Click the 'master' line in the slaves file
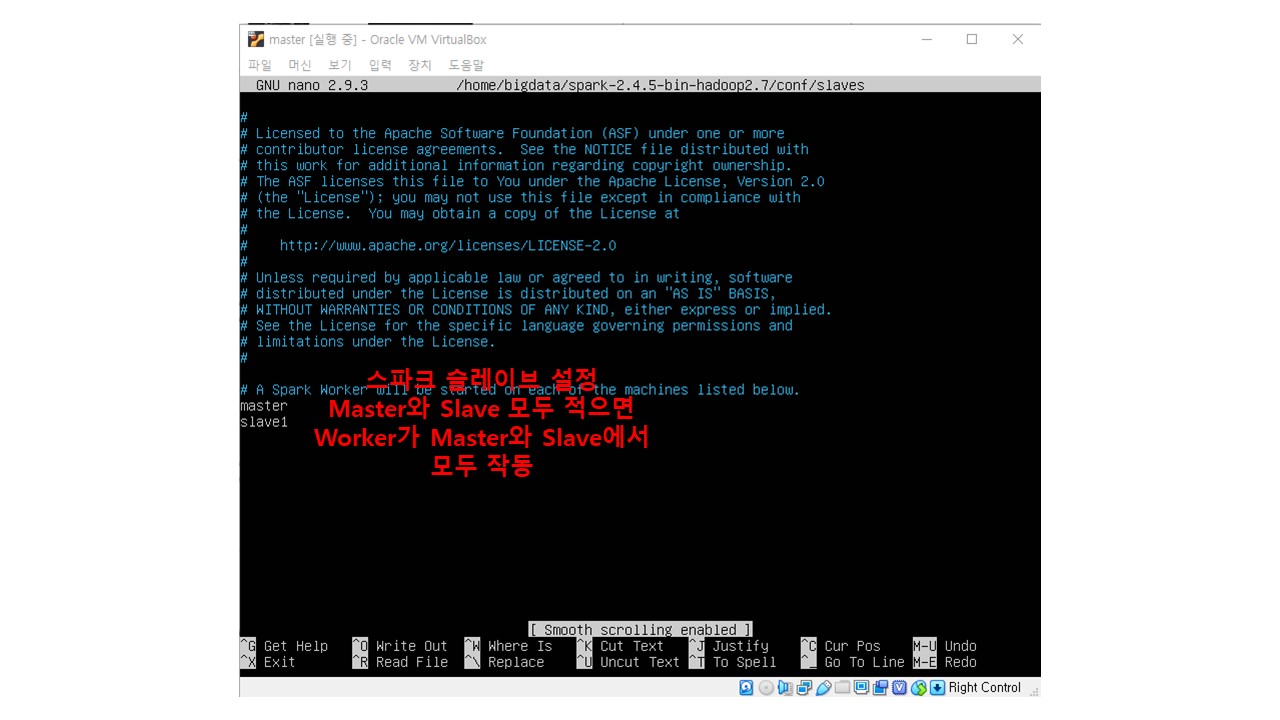The image size is (1280, 720). [x=264, y=406]
